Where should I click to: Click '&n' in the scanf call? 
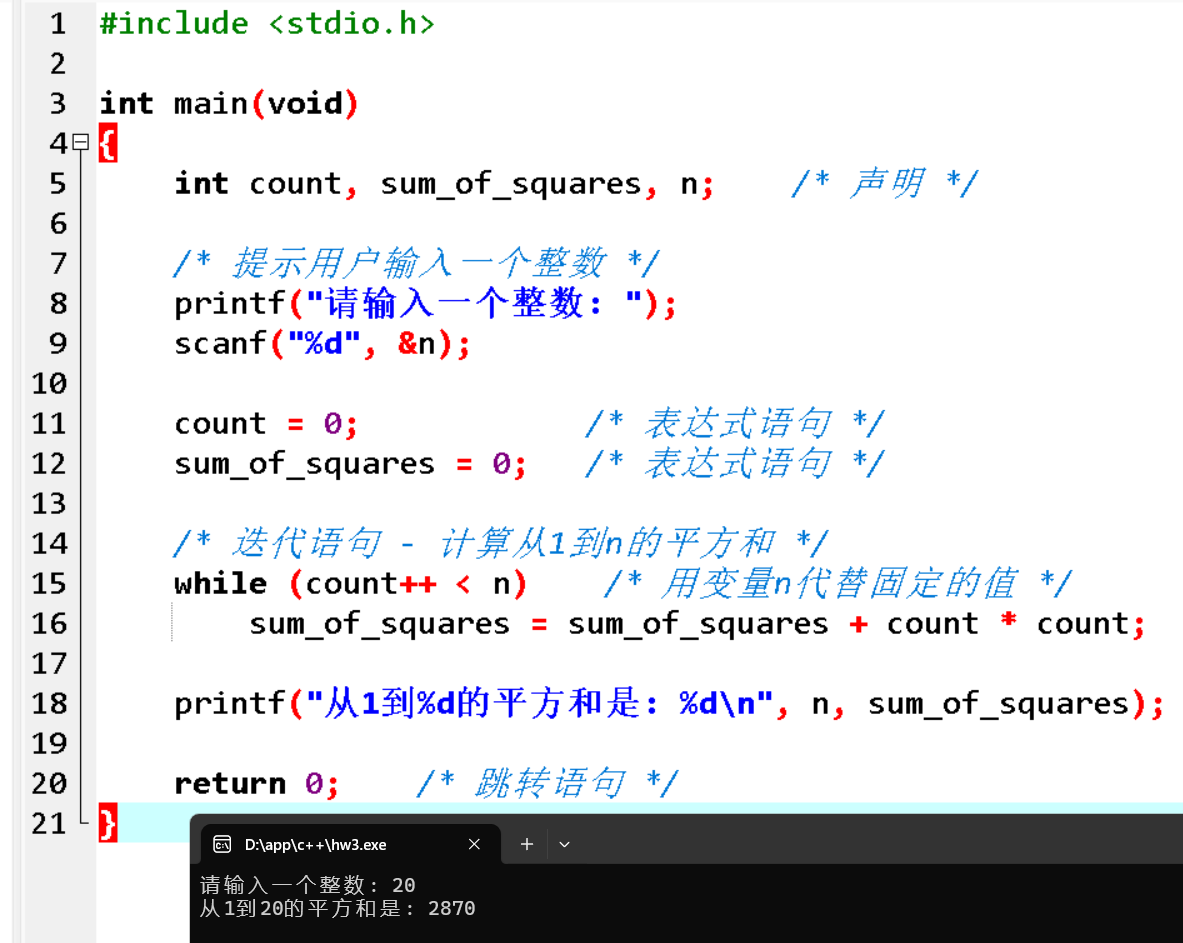(x=417, y=344)
